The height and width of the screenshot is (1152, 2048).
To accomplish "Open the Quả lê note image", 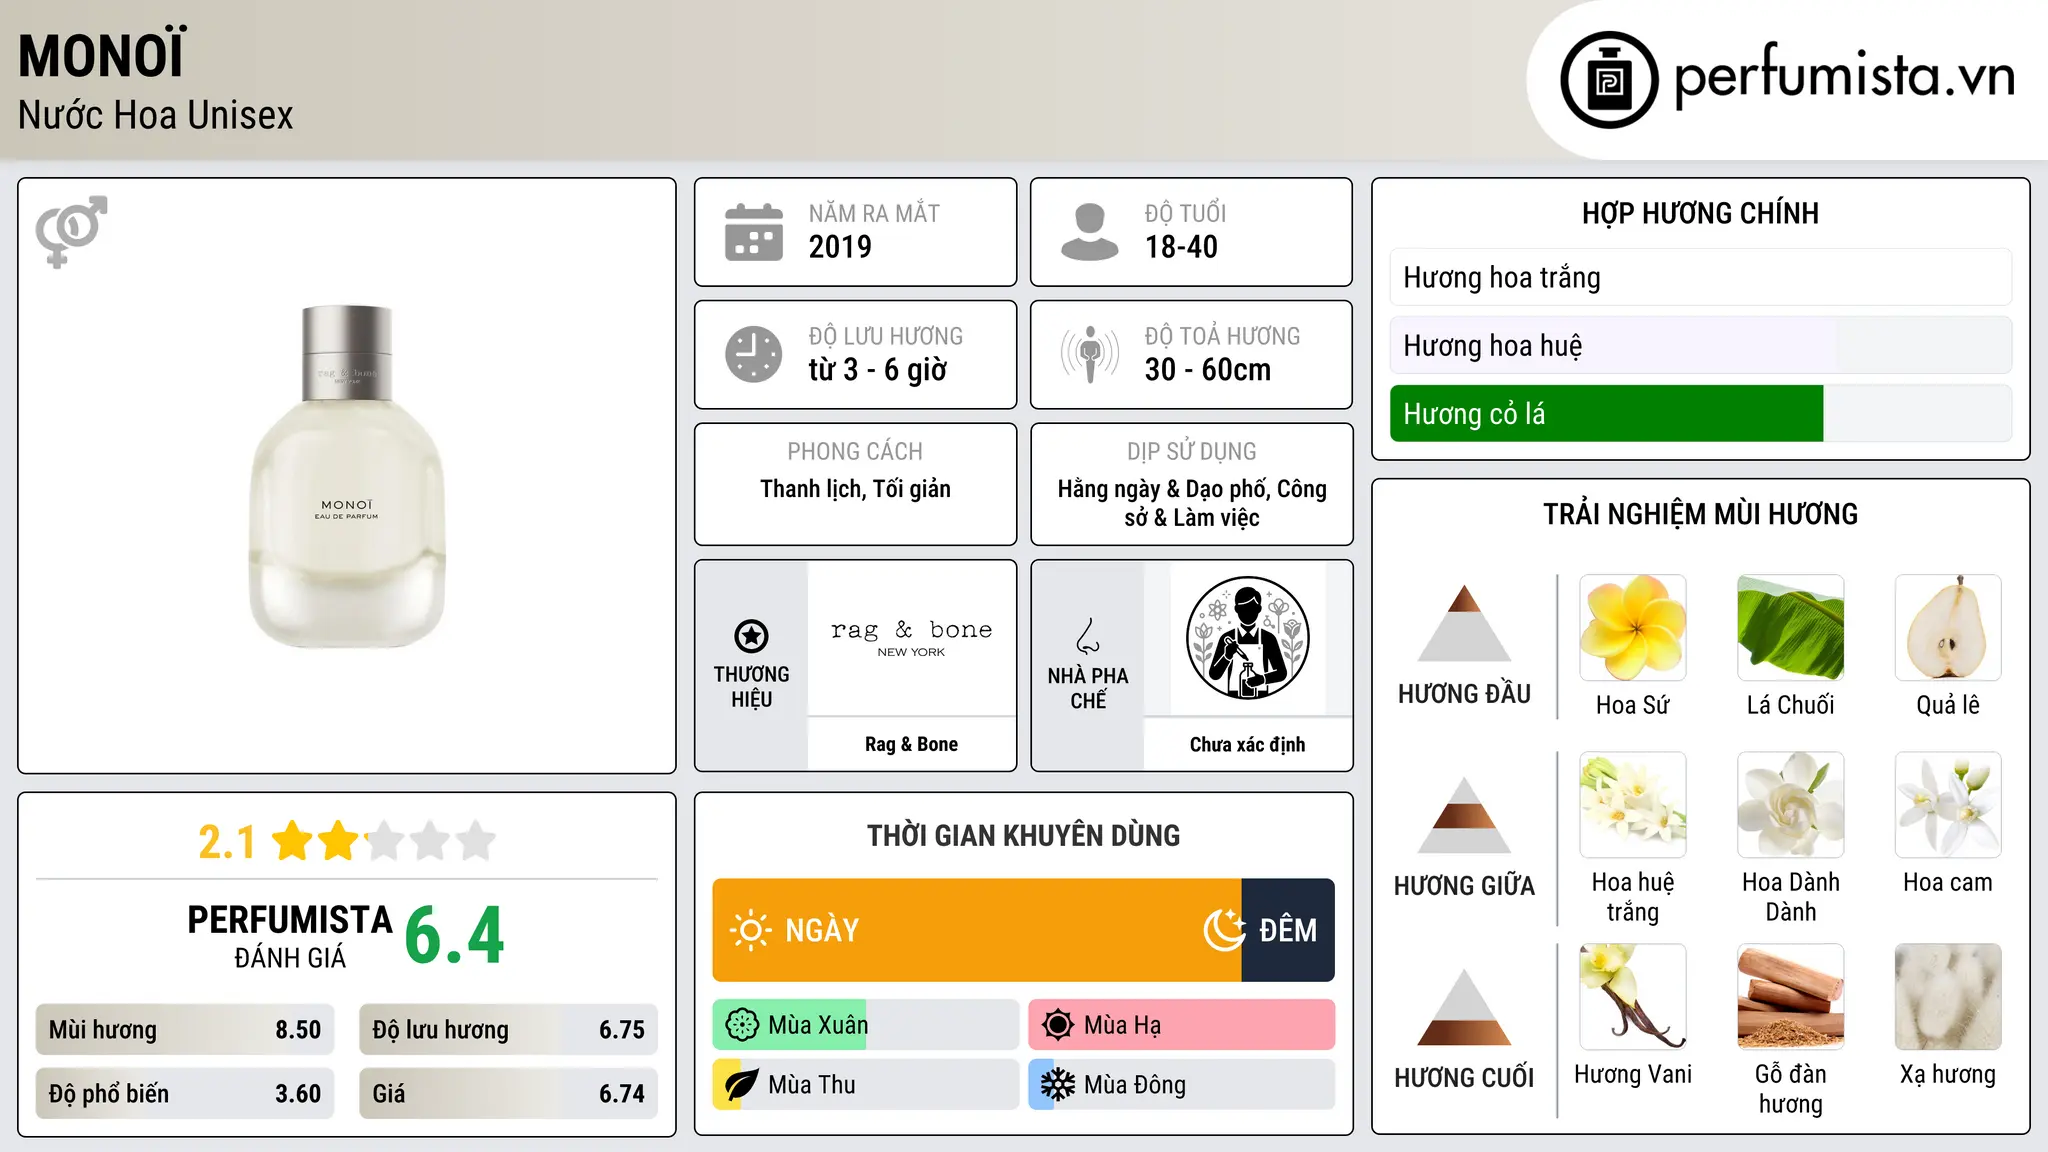I will coord(1948,628).
